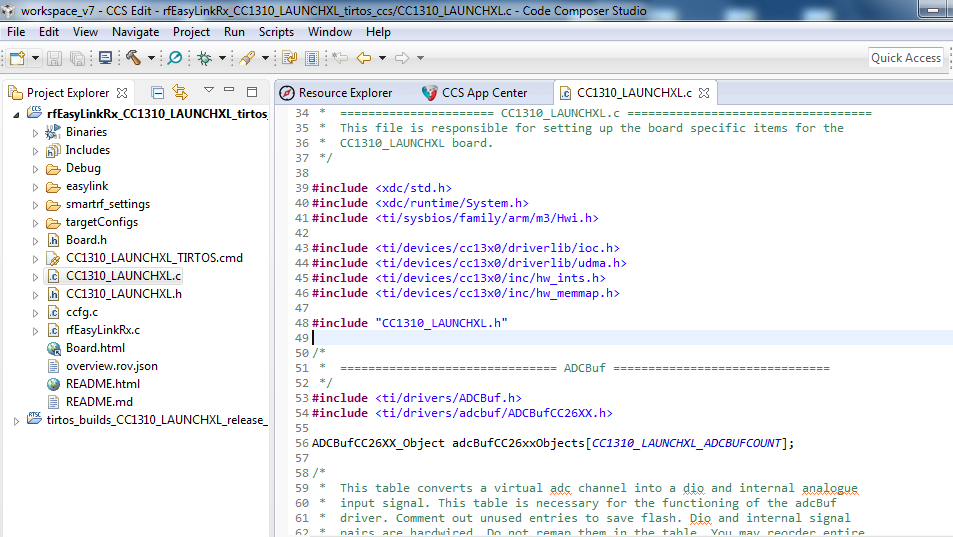Open the File menu

click(x=16, y=32)
